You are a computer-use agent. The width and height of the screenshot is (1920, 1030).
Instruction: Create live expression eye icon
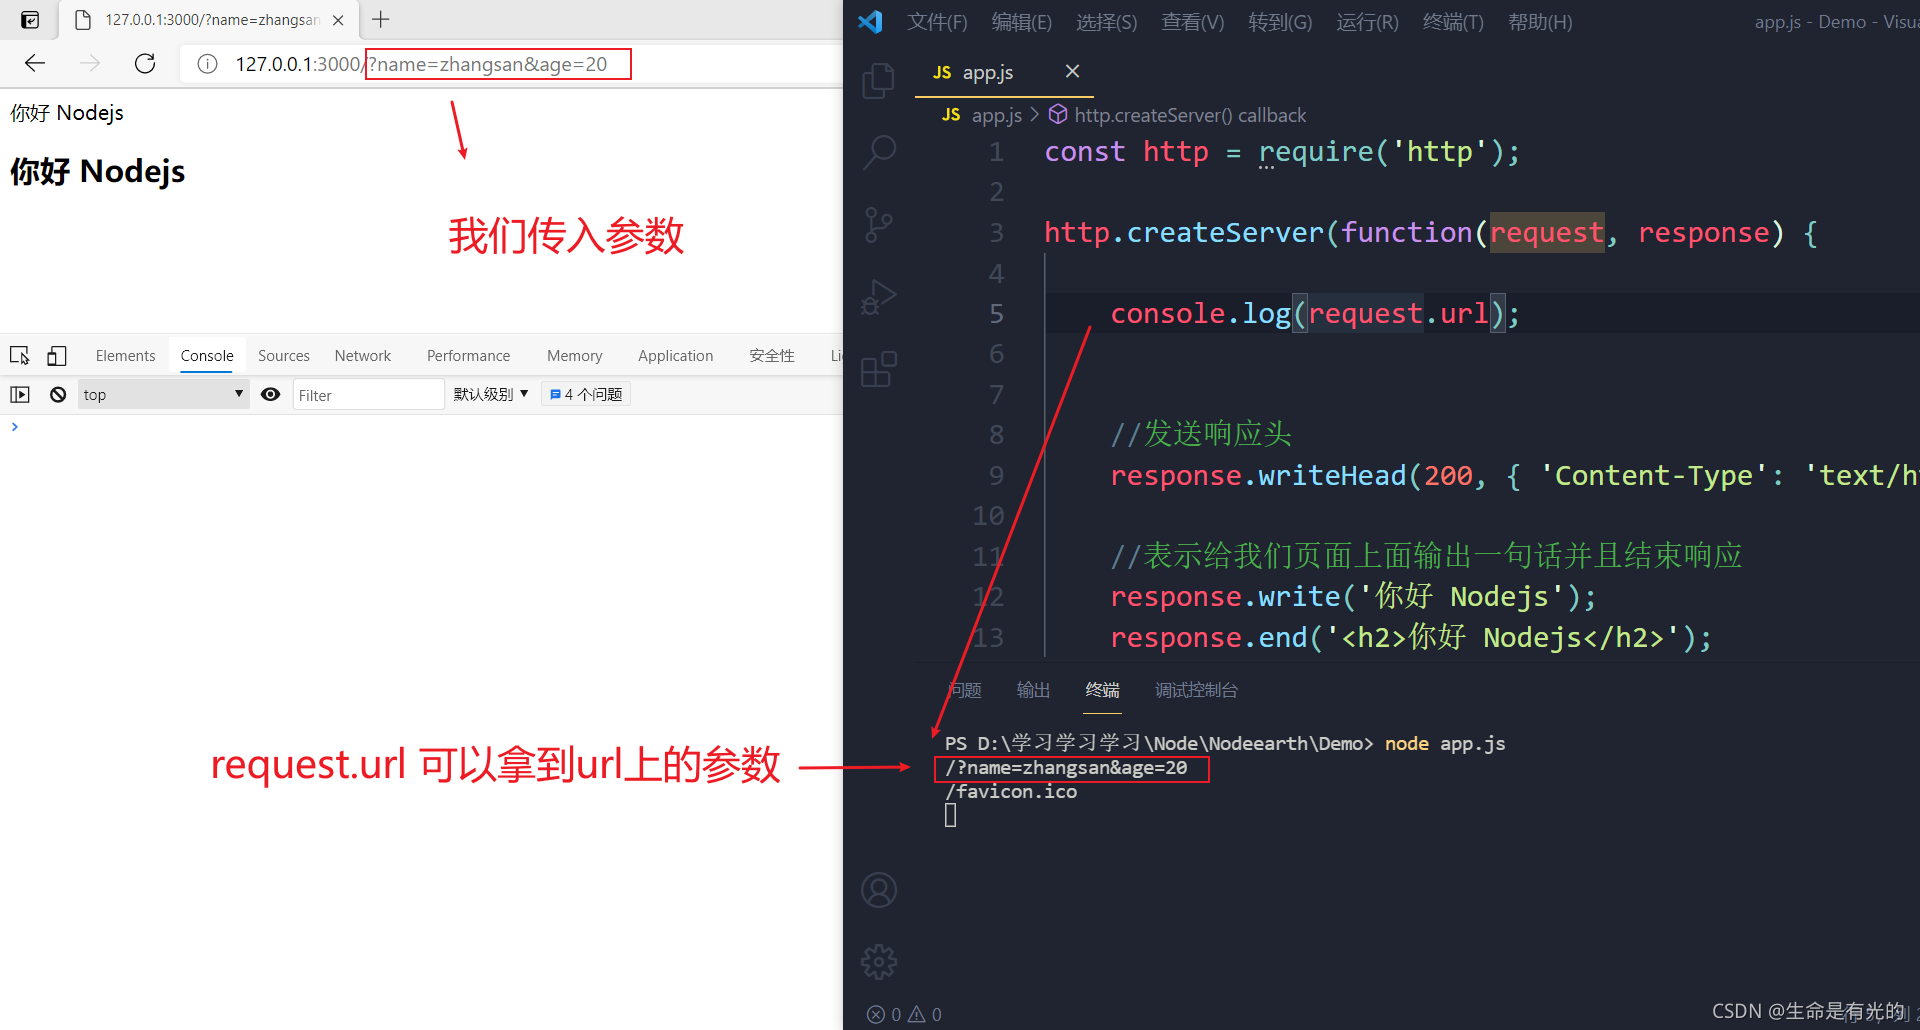(x=270, y=395)
